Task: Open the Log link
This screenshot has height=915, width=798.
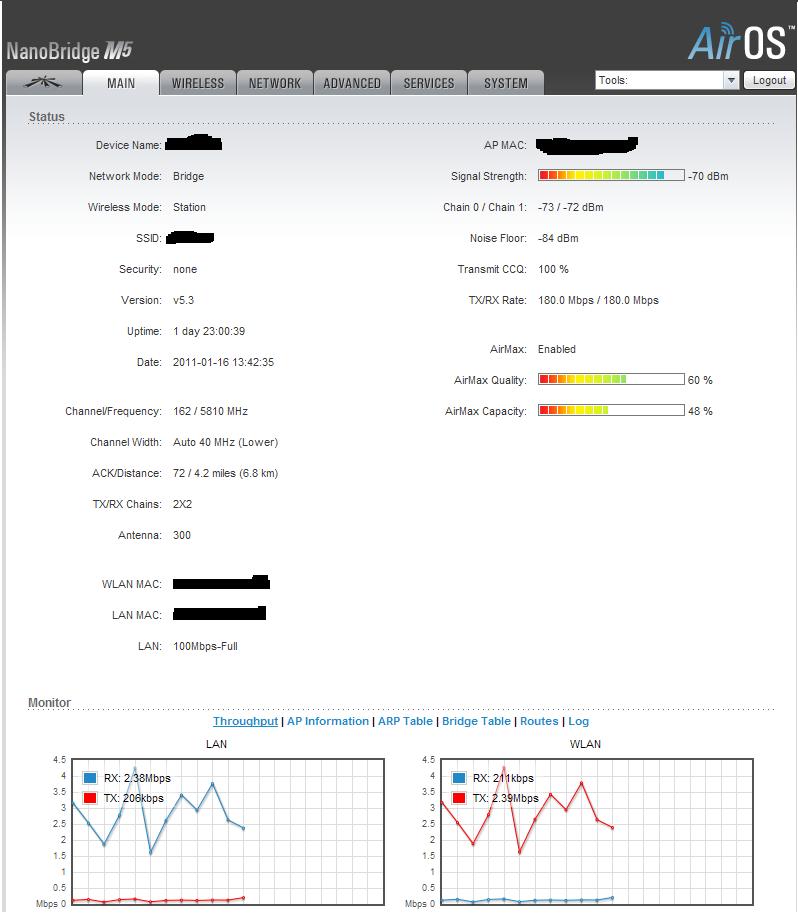Action: tap(579, 721)
